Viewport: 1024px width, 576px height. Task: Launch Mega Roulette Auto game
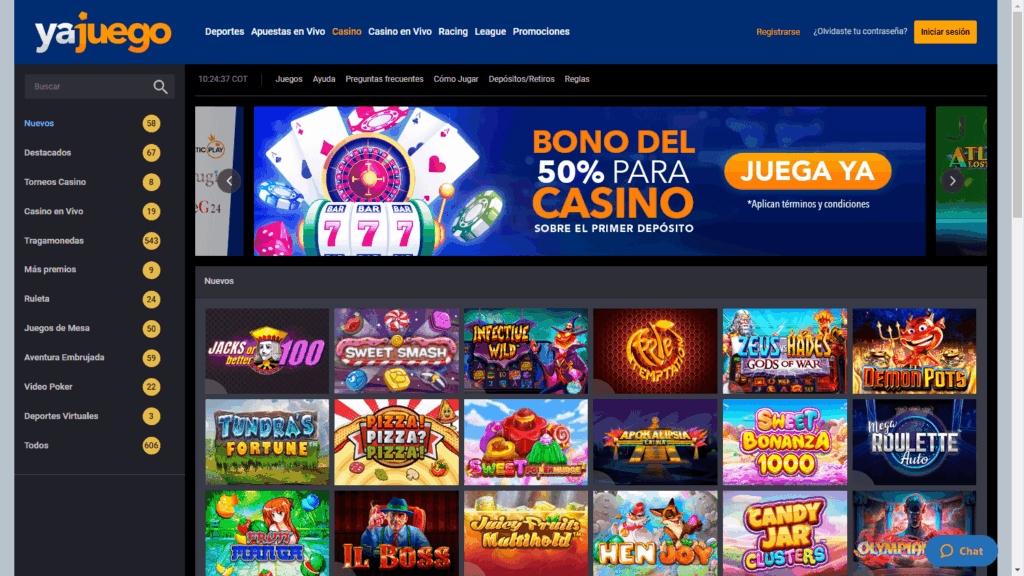[x=914, y=442]
